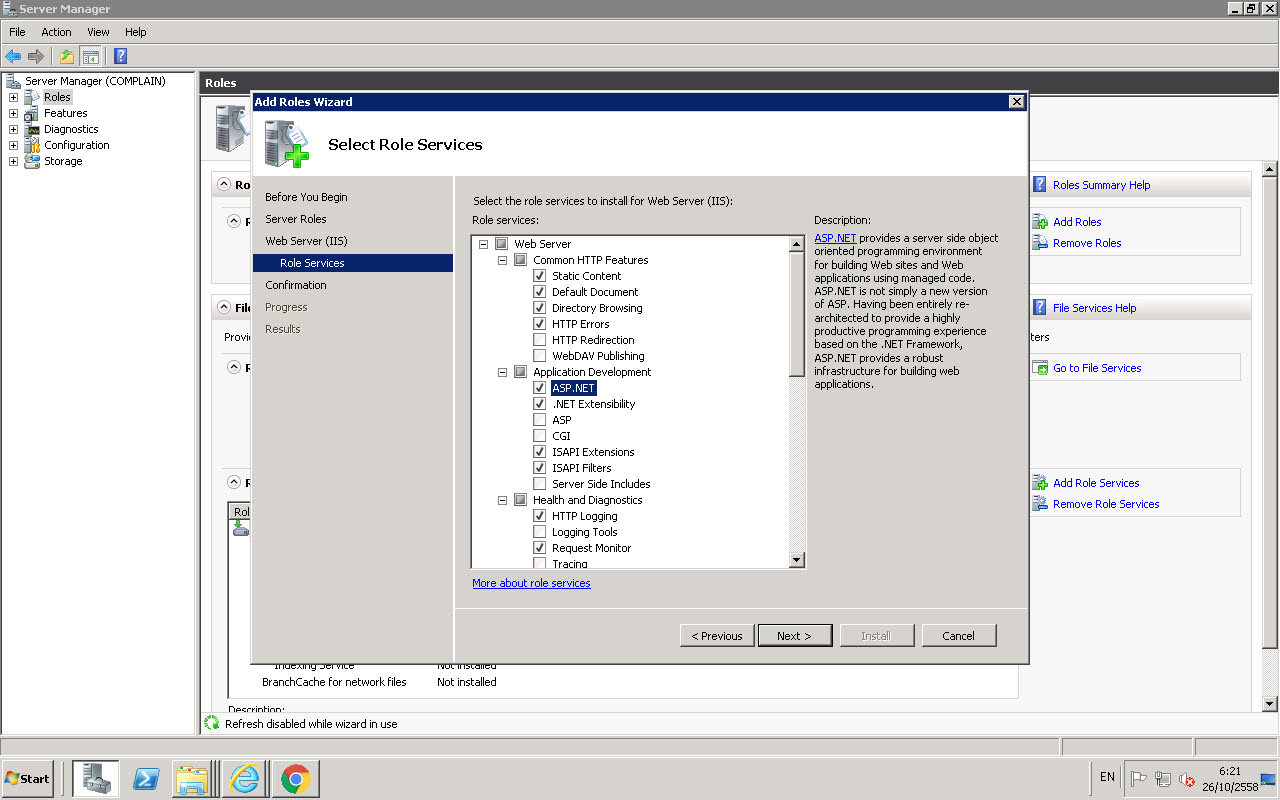Viewport: 1280px width, 800px height.
Task: Enable the CGI checkbox
Action: [539, 435]
